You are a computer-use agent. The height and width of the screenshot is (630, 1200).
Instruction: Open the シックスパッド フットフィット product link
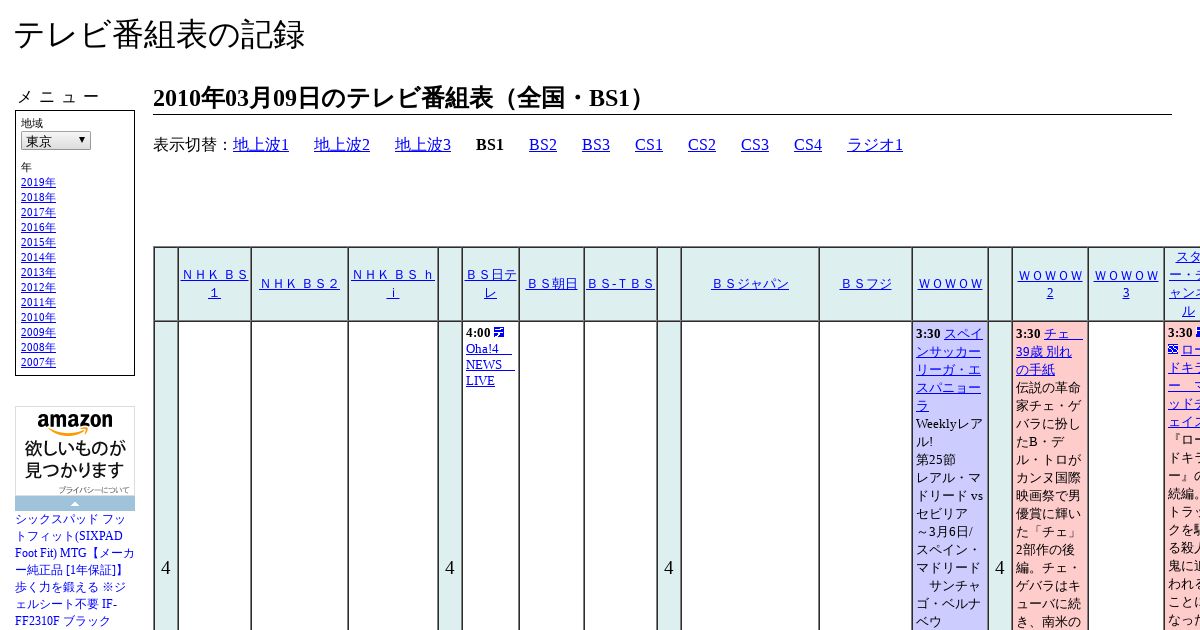[75, 570]
